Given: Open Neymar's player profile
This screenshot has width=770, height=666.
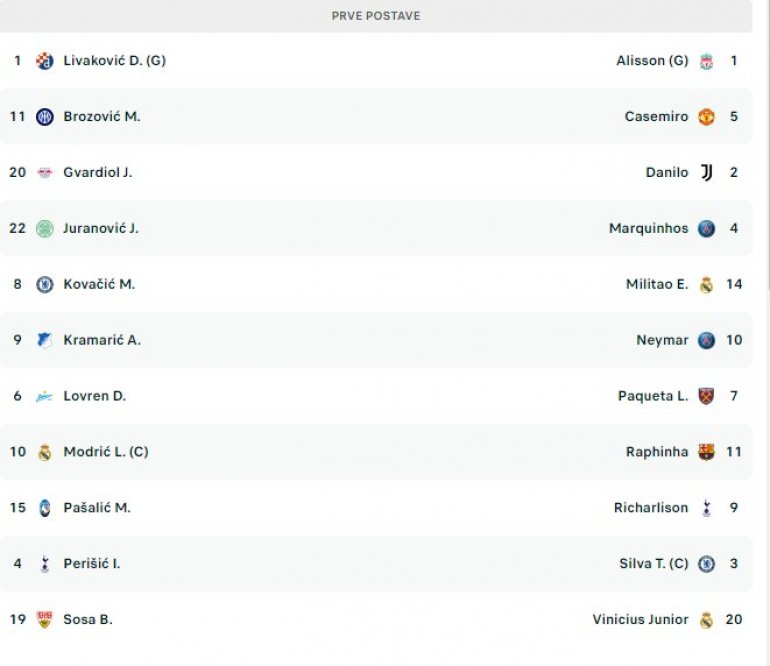Looking at the screenshot, I should pyautogui.click(x=662, y=340).
